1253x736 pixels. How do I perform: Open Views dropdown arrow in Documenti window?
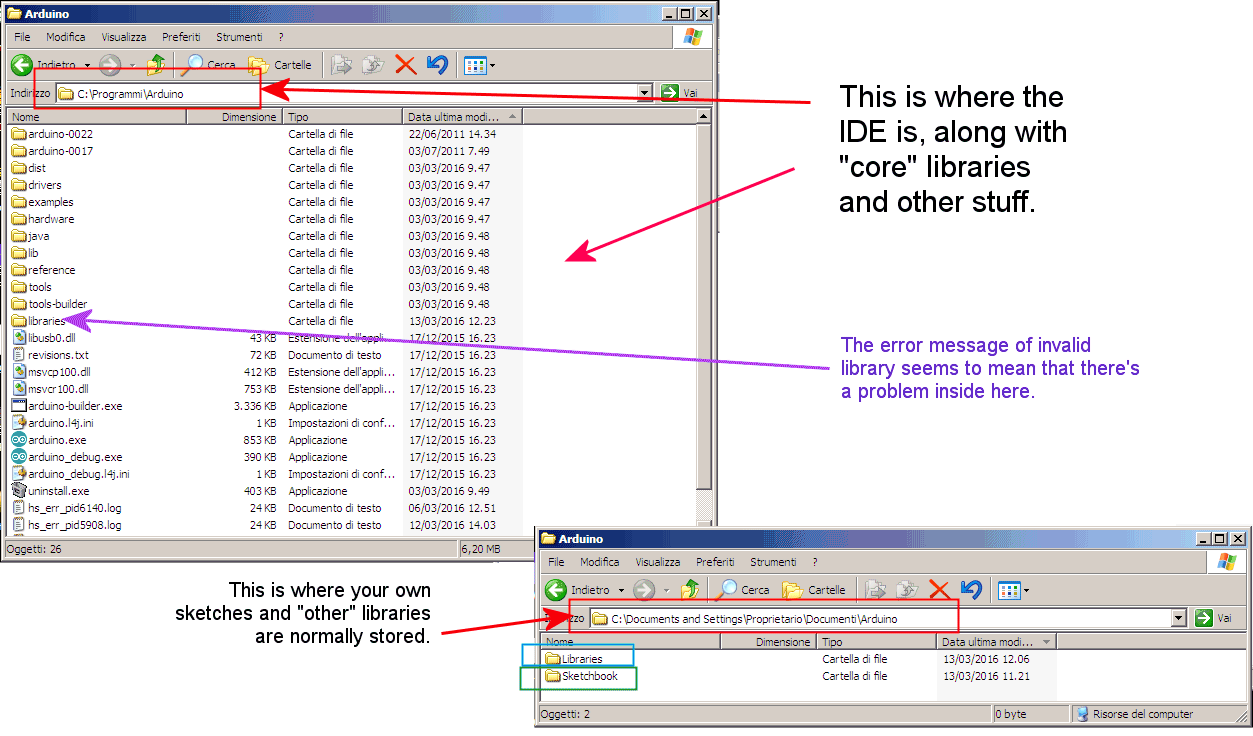tap(1026, 591)
